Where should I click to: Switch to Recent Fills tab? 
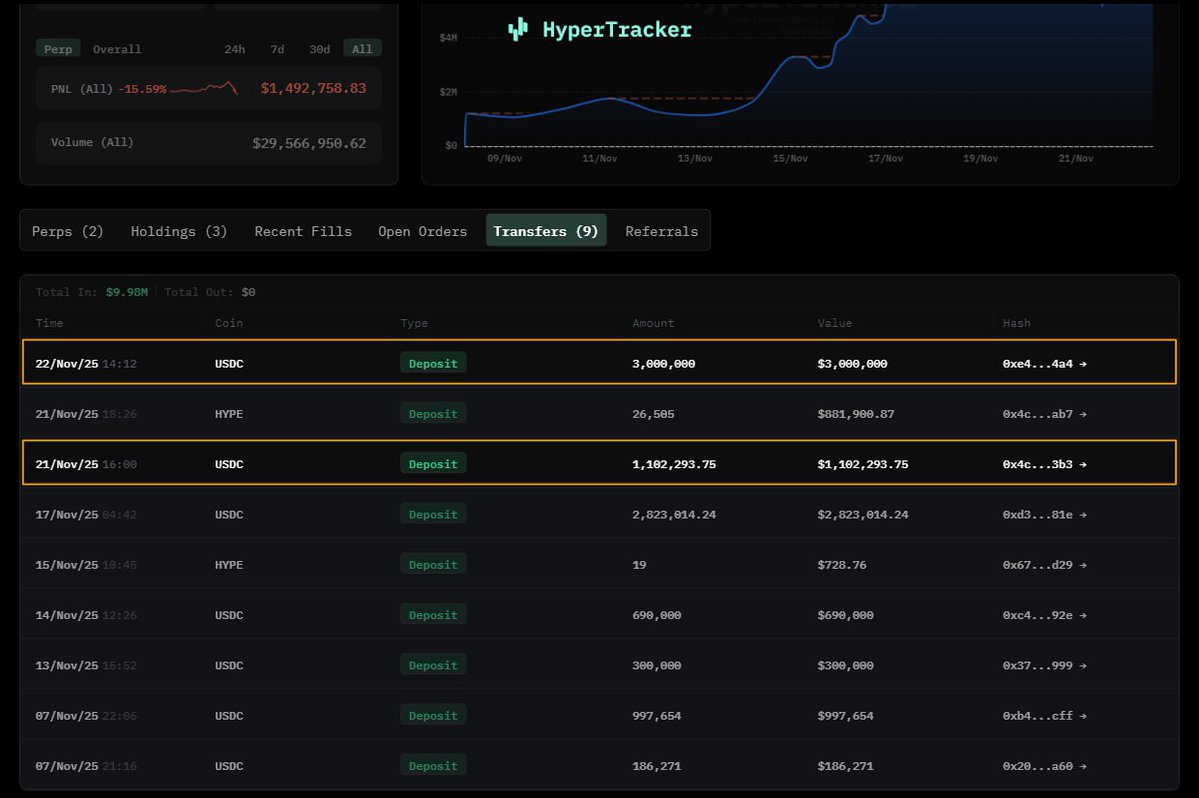pos(303,231)
